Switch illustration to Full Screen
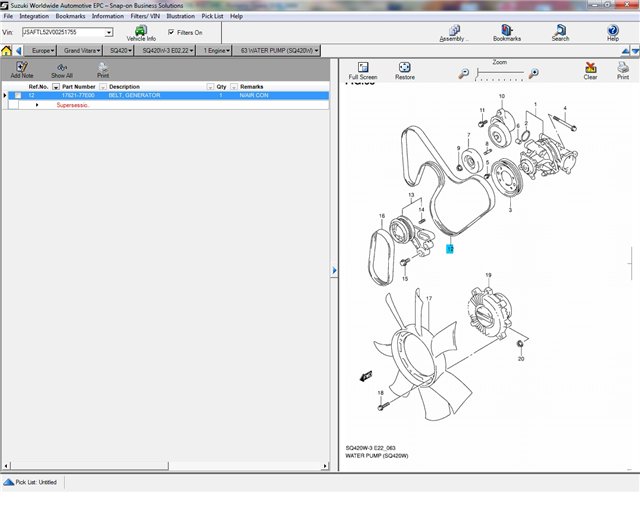The height and width of the screenshot is (510, 640). click(x=362, y=68)
